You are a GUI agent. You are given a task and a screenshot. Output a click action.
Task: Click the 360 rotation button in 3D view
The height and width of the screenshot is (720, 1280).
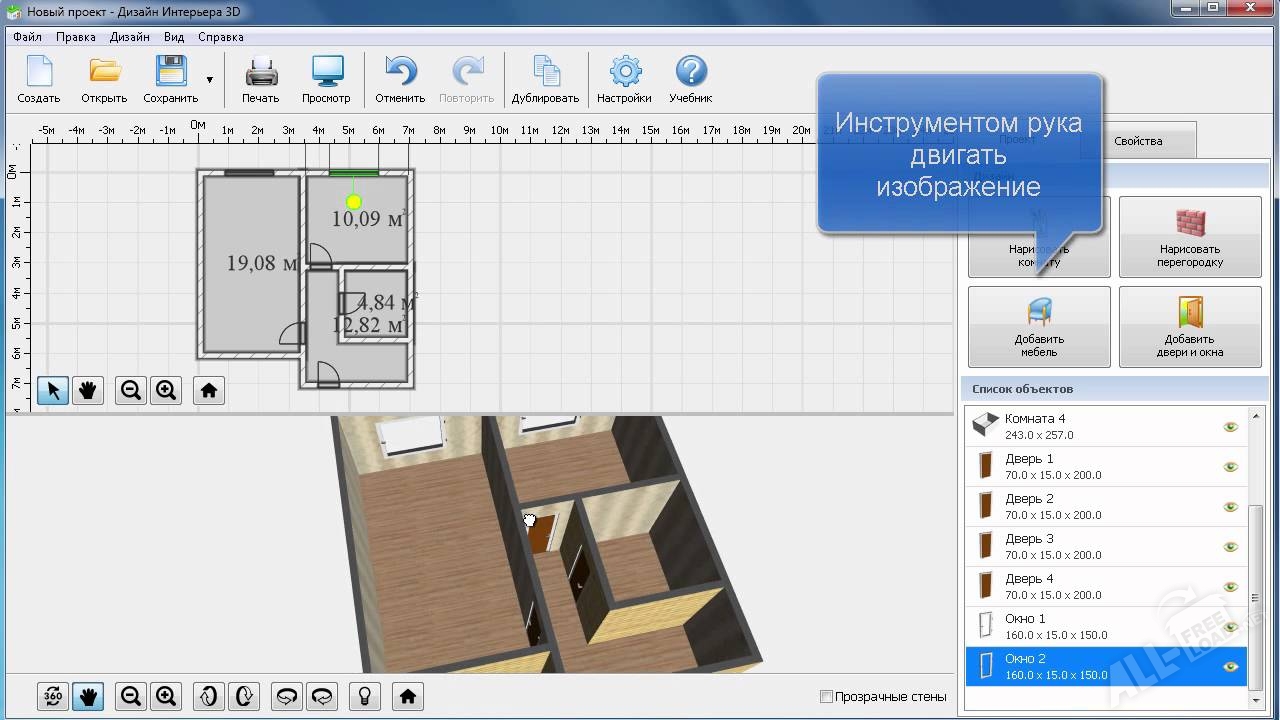pos(53,696)
